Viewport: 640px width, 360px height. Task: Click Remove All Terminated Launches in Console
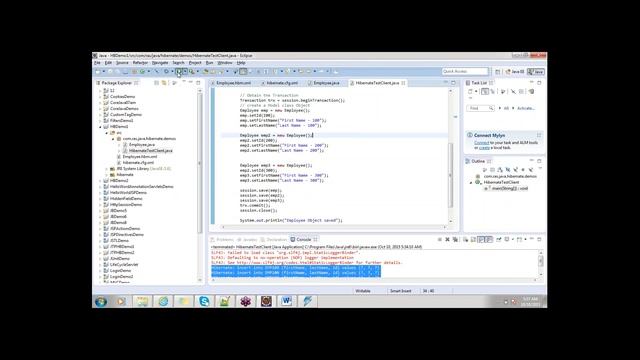pos(455,240)
